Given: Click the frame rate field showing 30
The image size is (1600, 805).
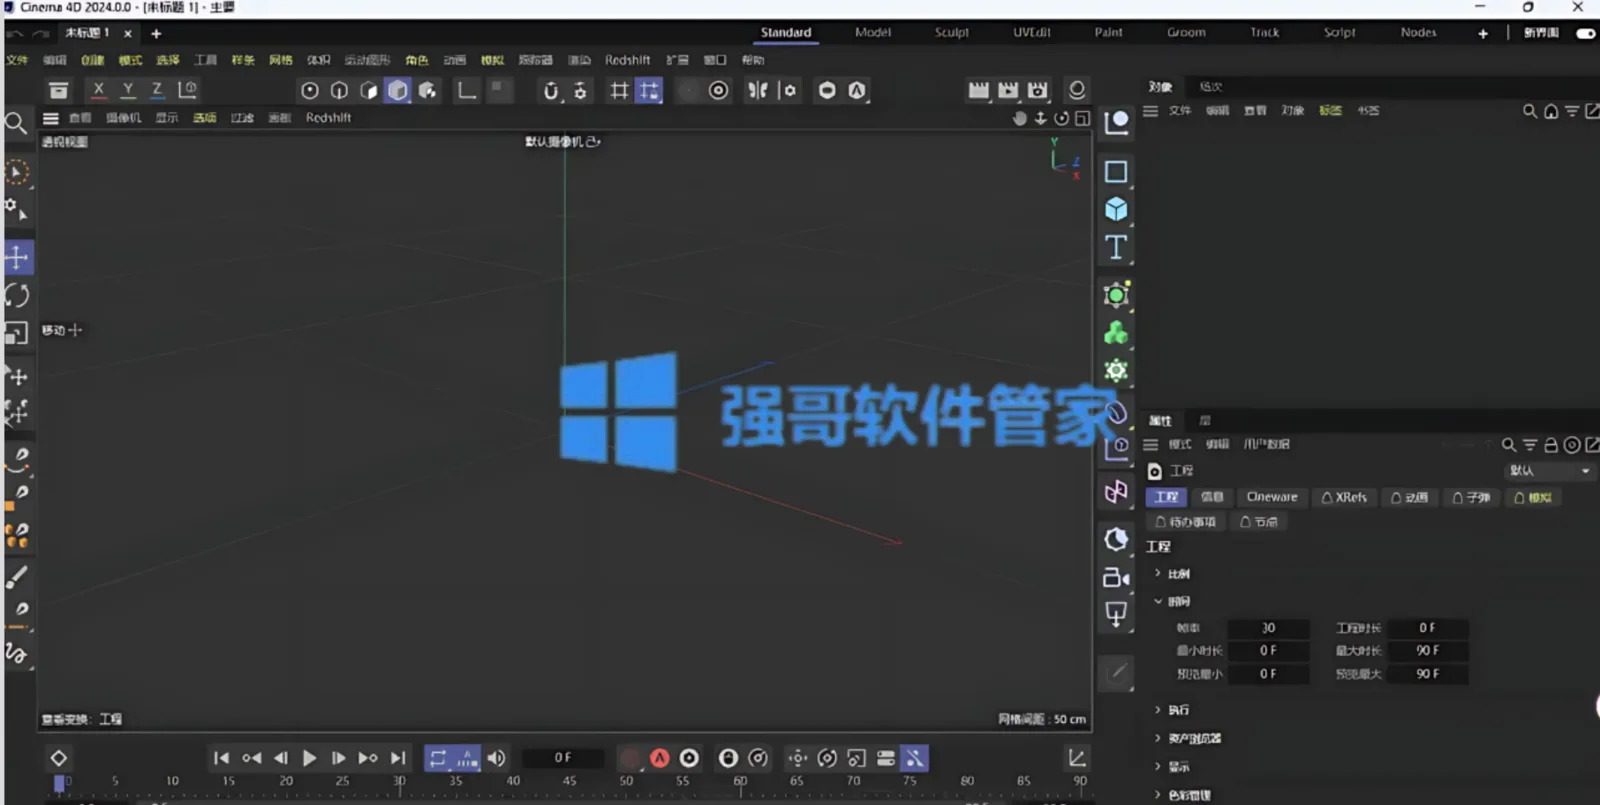Looking at the screenshot, I should click(x=1268, y=628).
